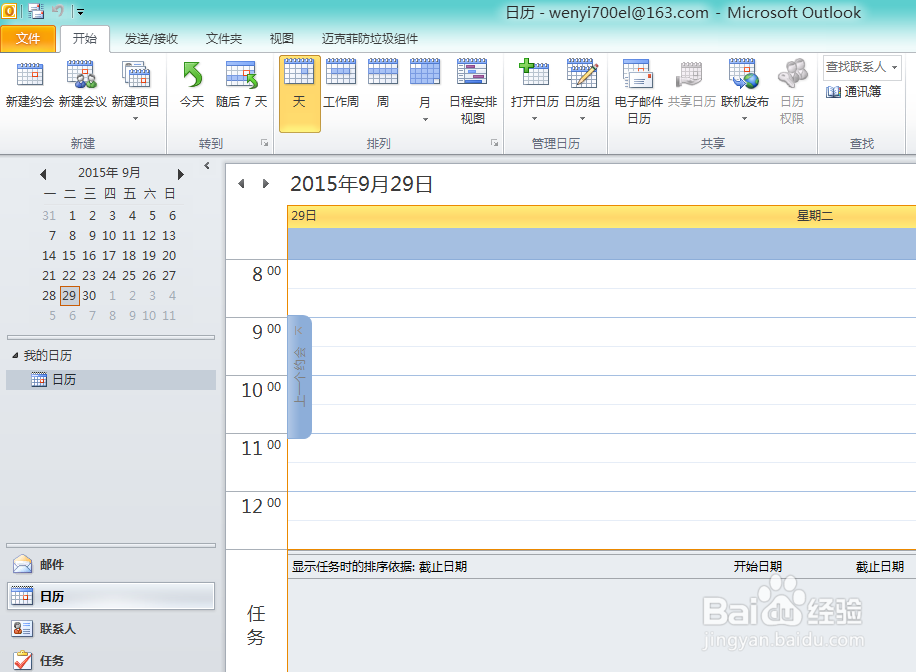Click the 截止日期 task column header
The width and height of the screenshot is (916, 672).
(880, 566)
